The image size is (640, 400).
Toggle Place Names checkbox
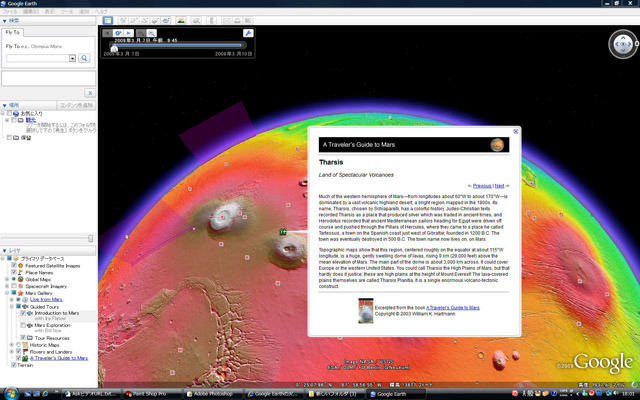point(14,272)
